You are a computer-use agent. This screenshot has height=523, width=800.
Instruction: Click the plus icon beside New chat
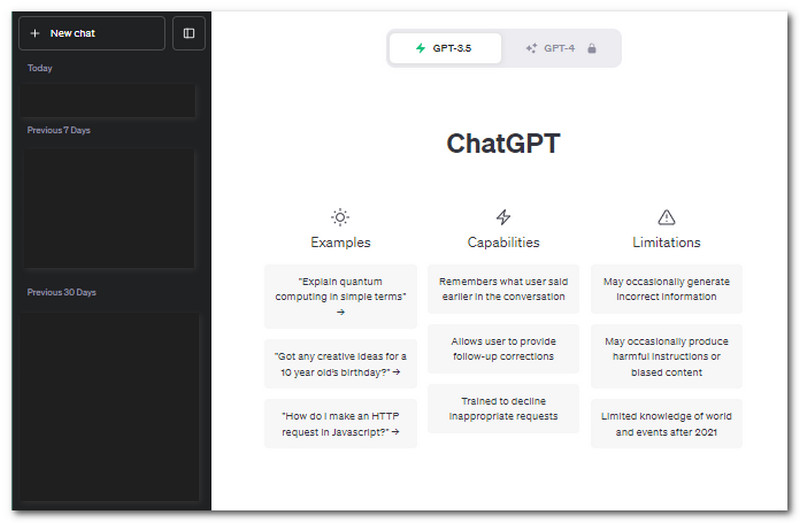[x=35, y=33]
